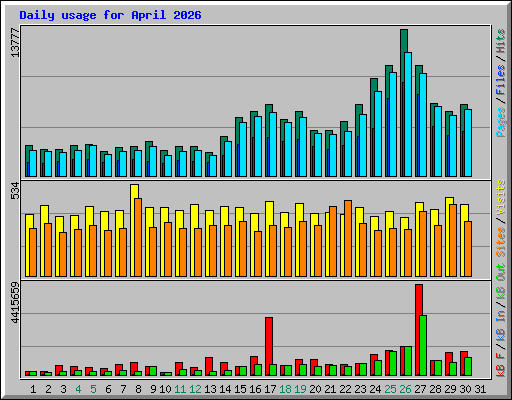The image size is (512, 400).
Task: Click the orange sites bar for day 30
Action: [x=468, y=249]
